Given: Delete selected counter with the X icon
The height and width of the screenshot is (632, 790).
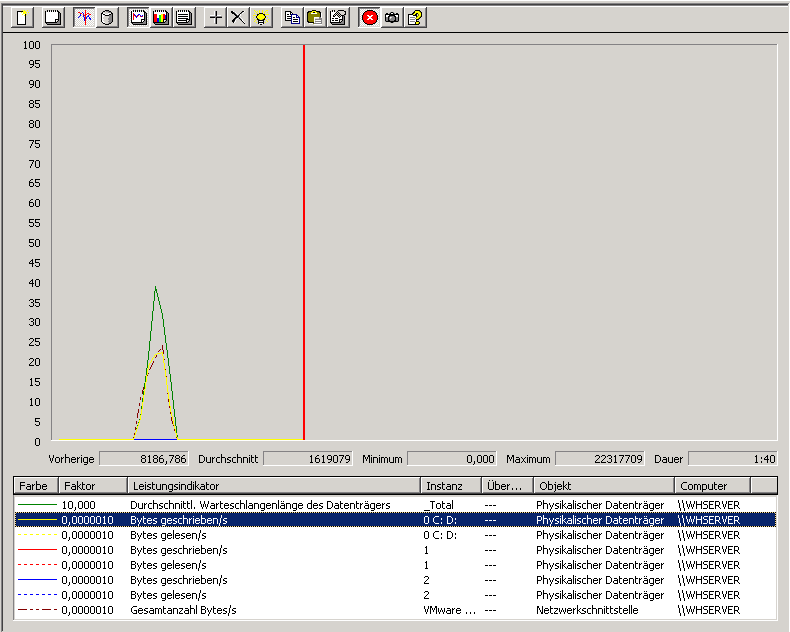Looking at the screenshot, I should click(x=238, y=18).
